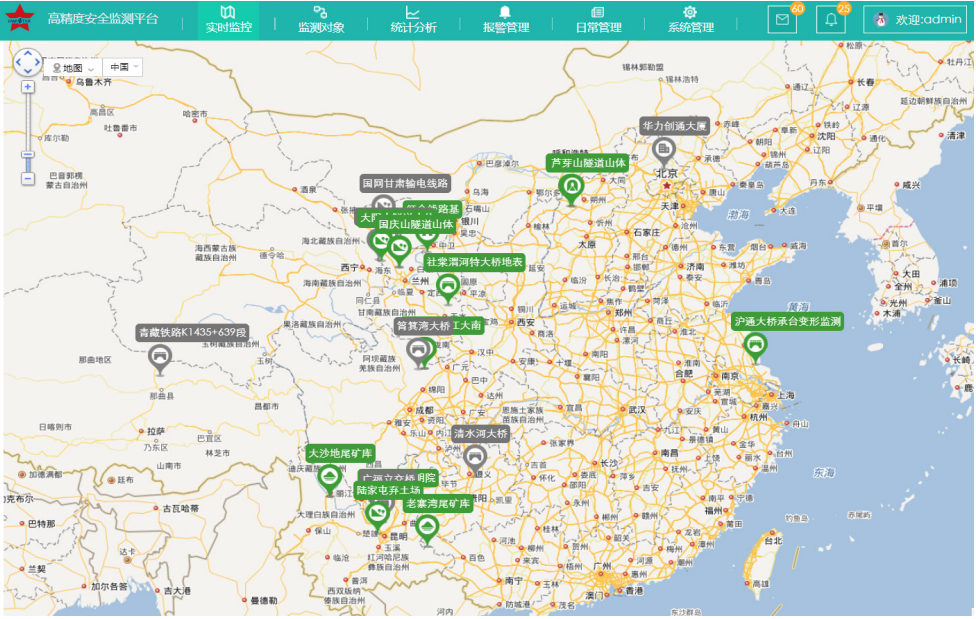Click the 沪通大桥承台变形监测 bridge marker
Viewport: 976px width, 619px height.
[755, 346]
